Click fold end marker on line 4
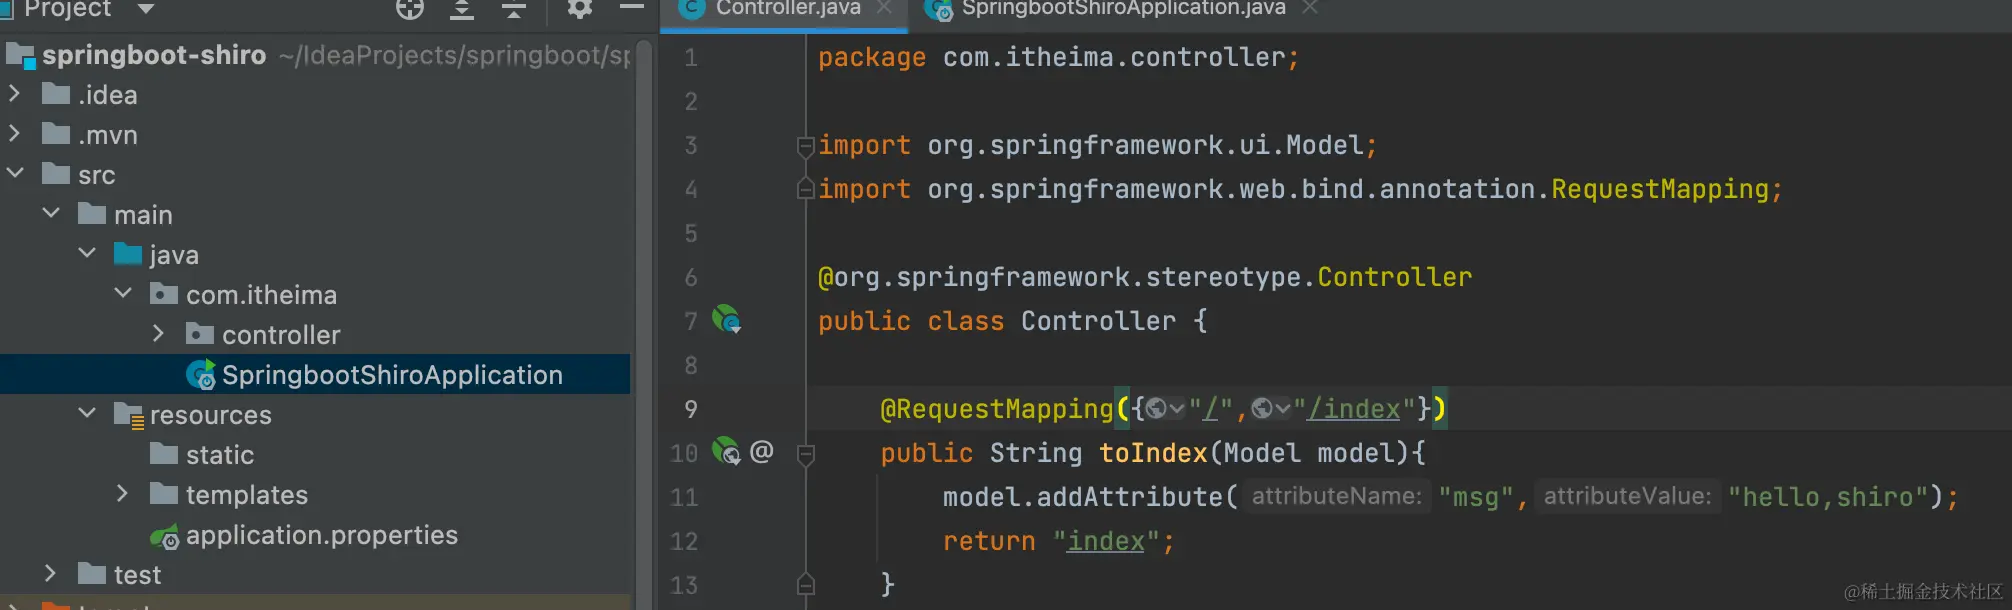This screenshot has width=2012, height=610. 805,187
